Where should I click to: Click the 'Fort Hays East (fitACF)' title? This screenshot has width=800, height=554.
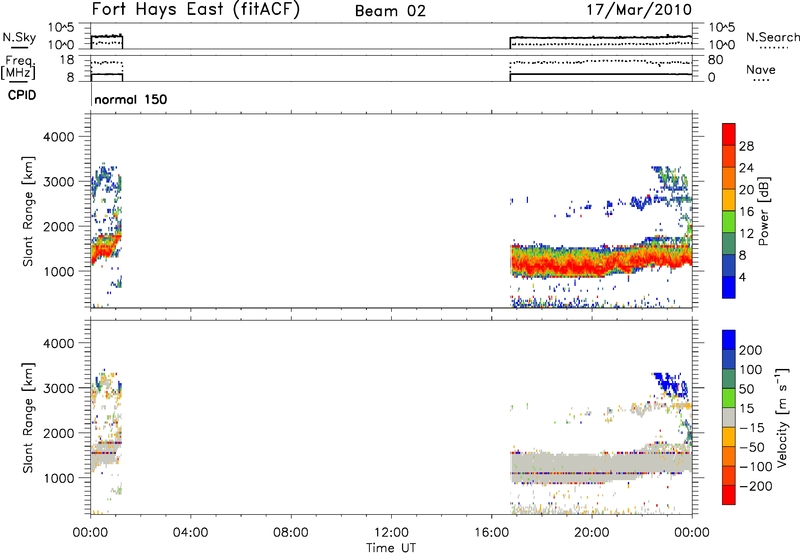pyautogui.click(x=195, y=9)
